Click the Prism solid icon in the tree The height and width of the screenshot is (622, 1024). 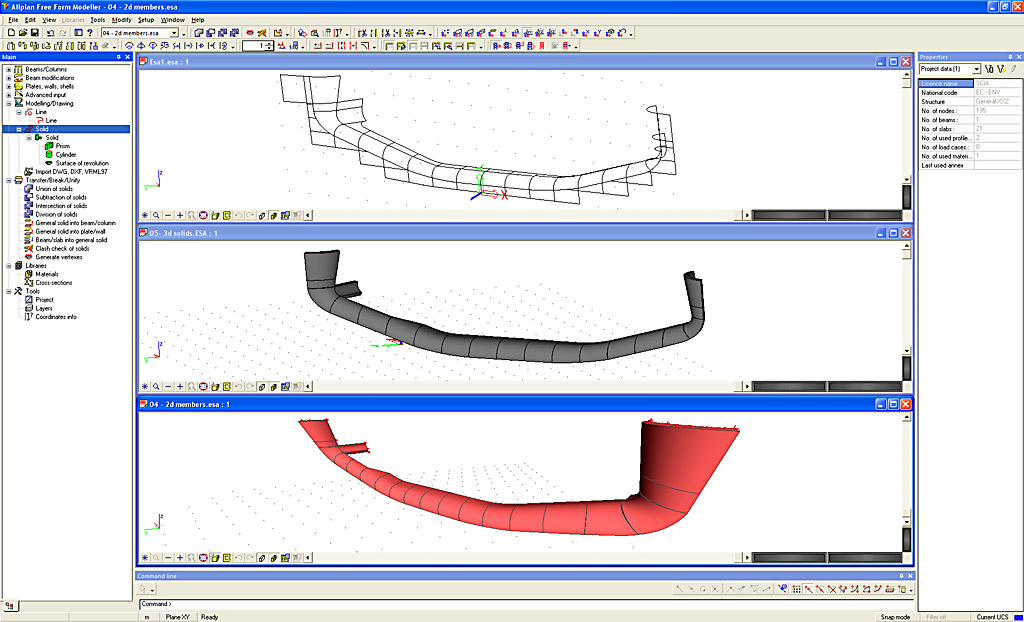point(48,146)
